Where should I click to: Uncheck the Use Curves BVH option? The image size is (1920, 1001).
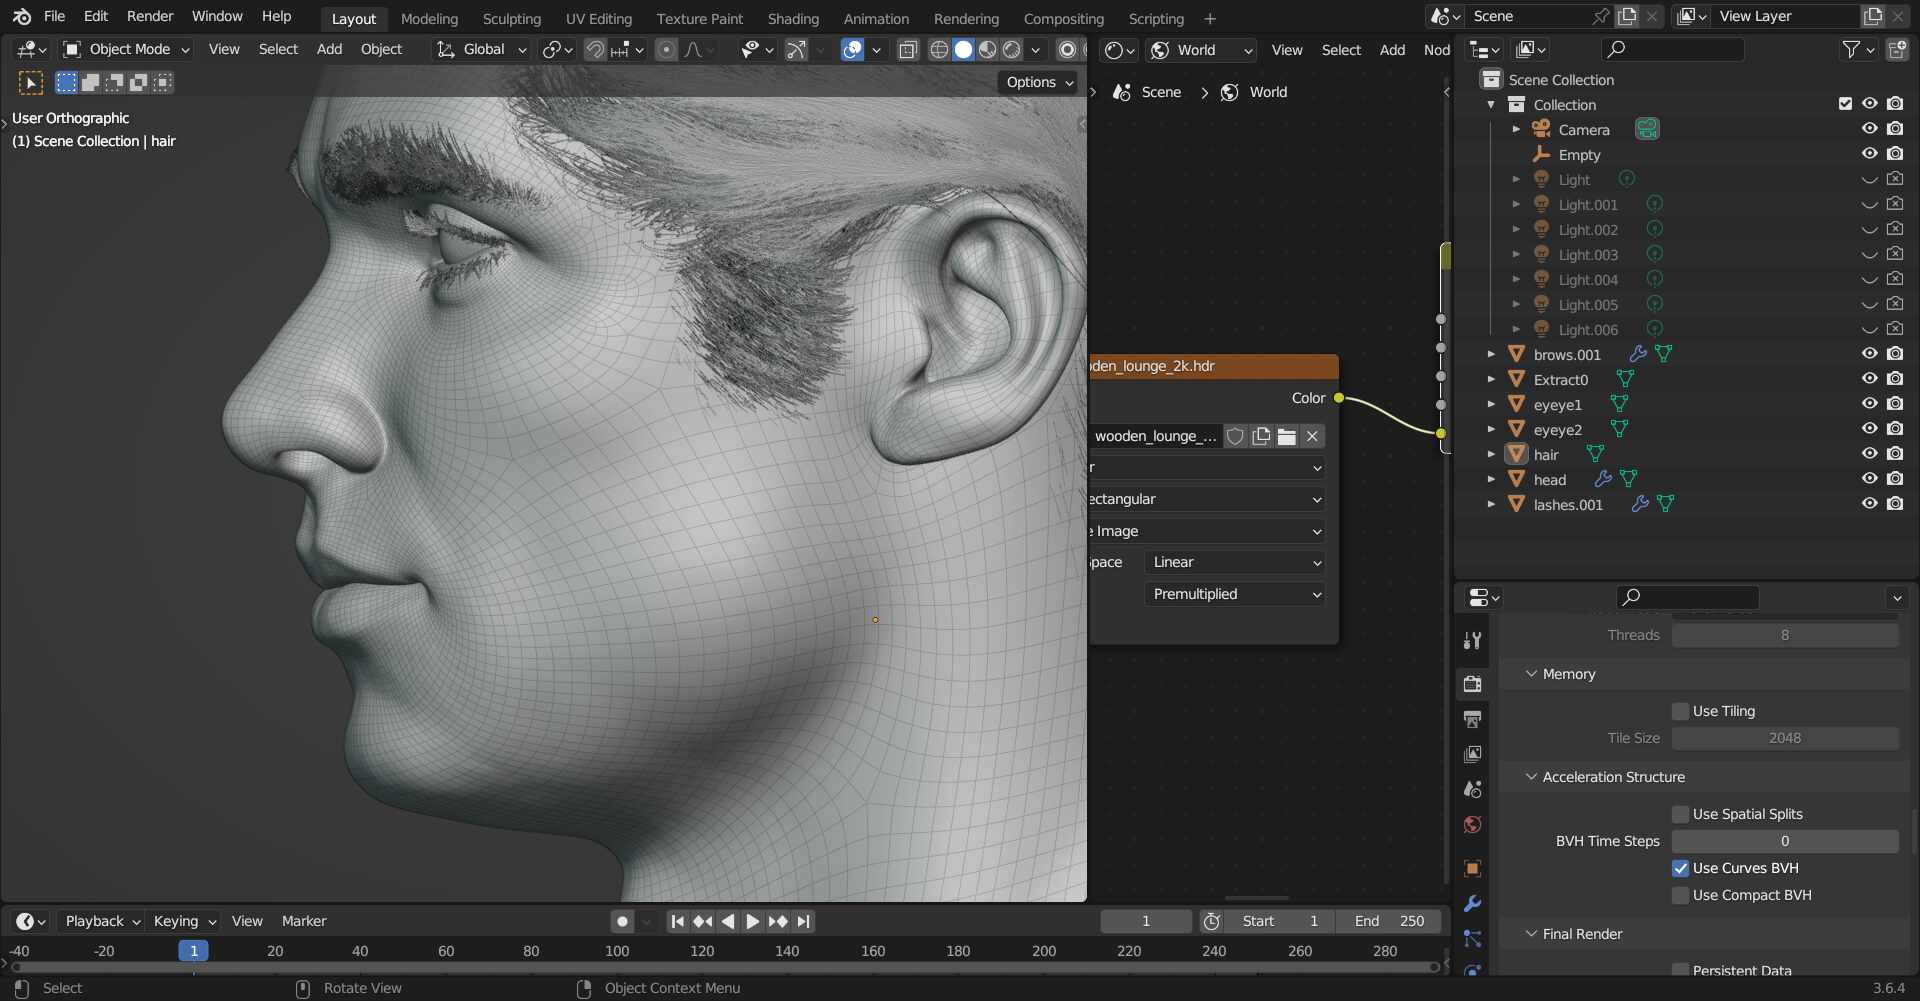[x=1681, y=868]
